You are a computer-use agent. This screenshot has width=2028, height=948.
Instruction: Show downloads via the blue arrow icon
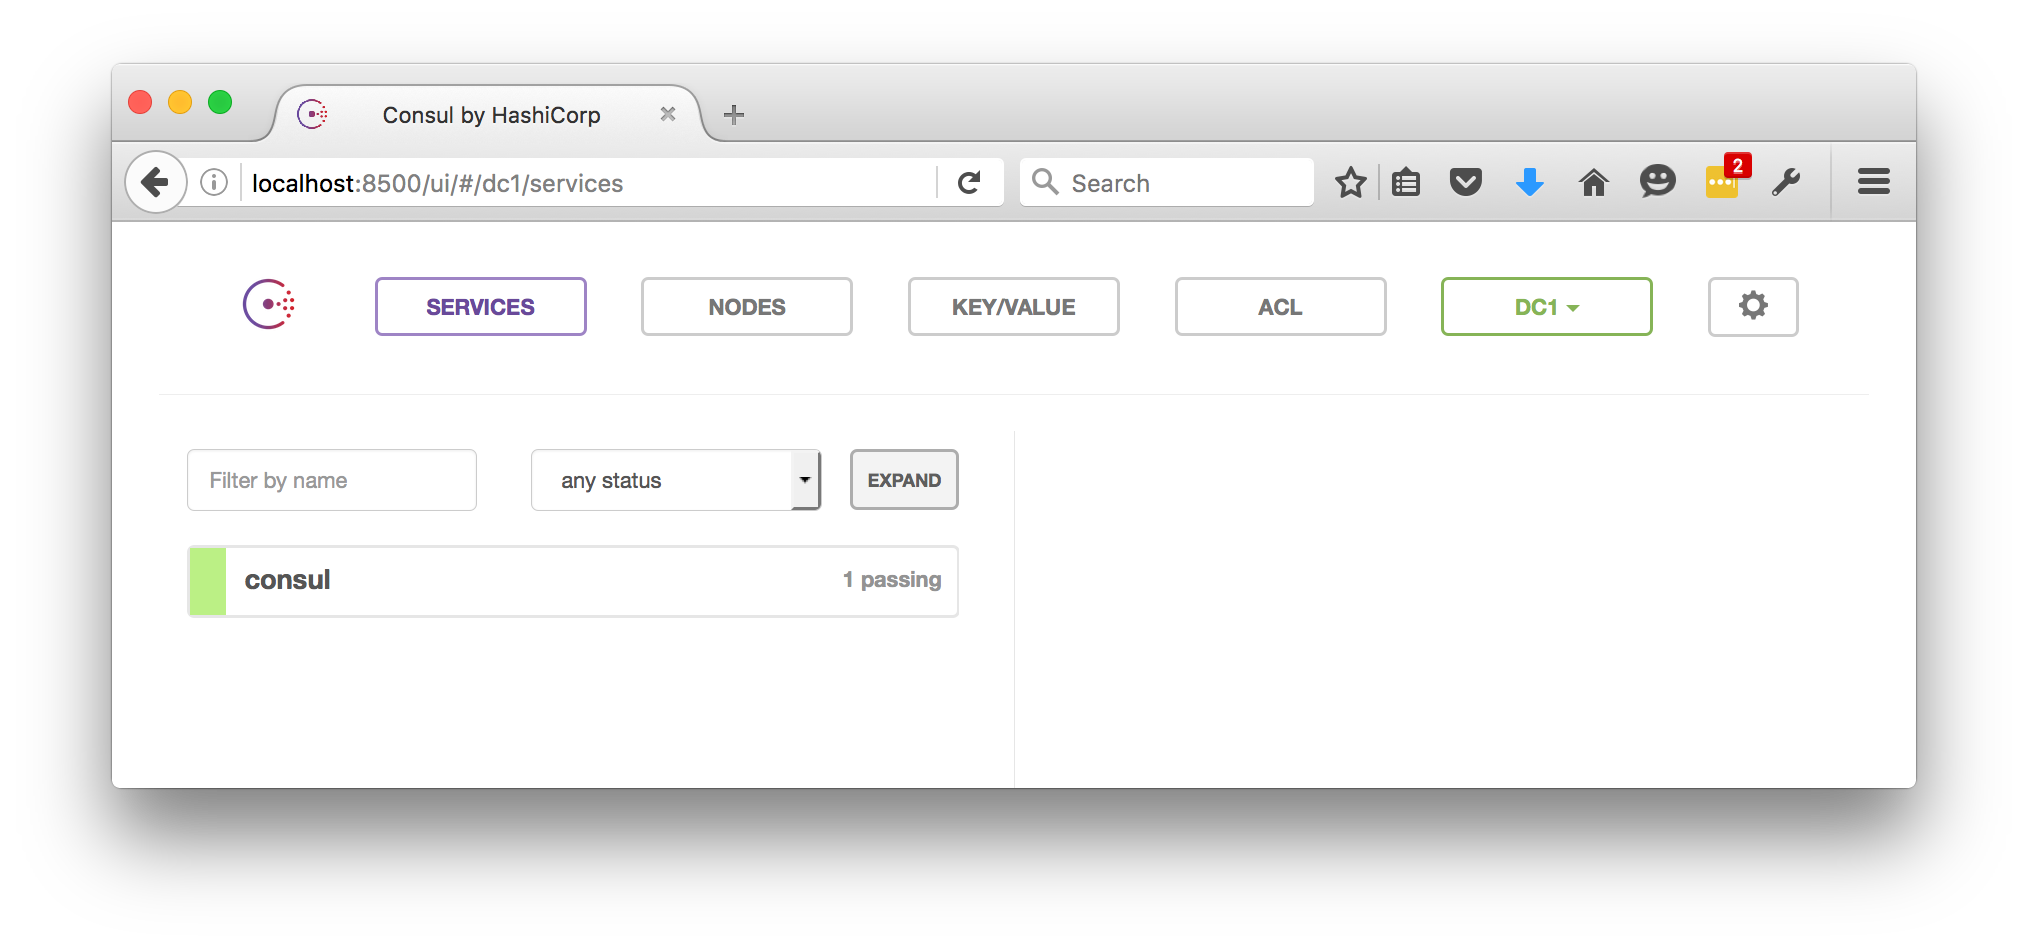1529,183
